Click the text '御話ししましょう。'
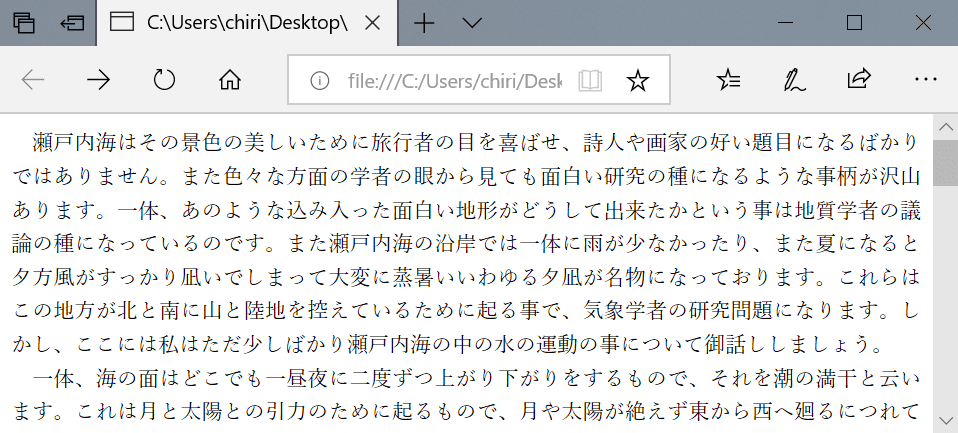This screenshot has height=433, width=958. 793,345
